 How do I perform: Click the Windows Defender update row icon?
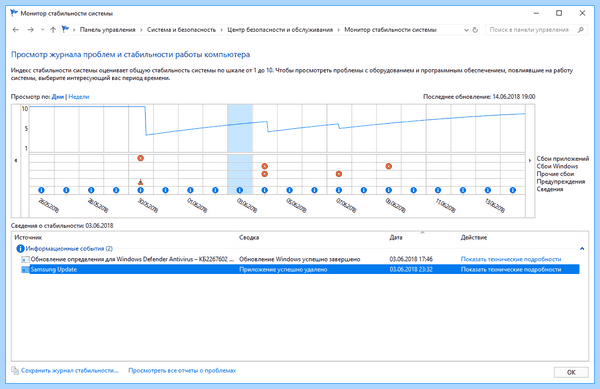click(25, 259)
